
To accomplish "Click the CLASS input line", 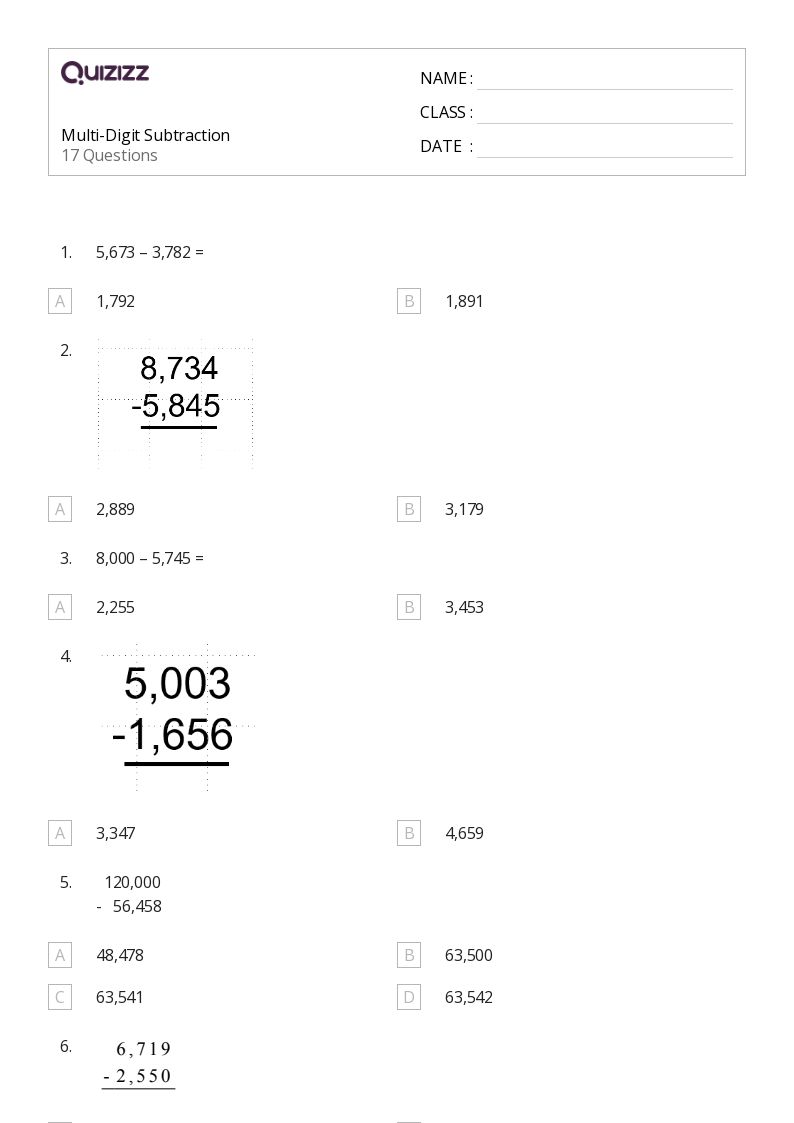I will [x=604, y=113].
